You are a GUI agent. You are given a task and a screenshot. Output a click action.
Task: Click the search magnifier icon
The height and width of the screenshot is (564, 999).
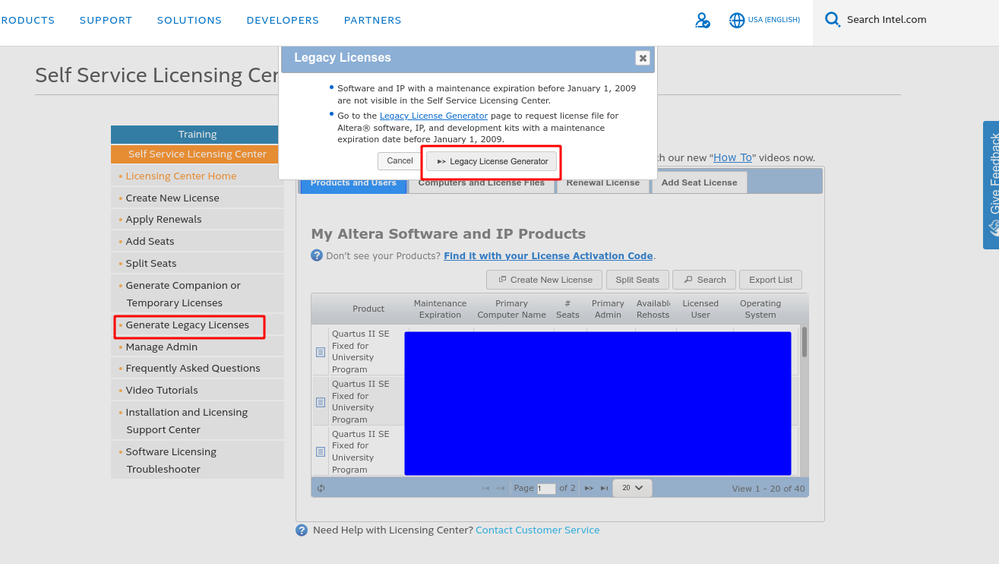pos(832,19)
